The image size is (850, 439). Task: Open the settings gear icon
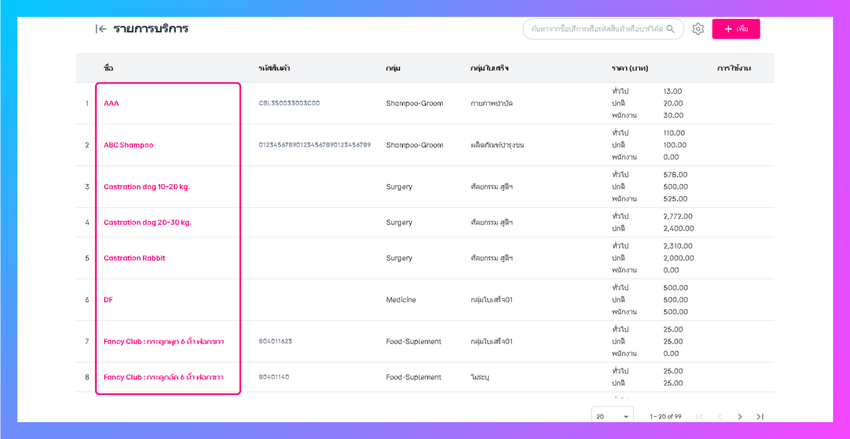click(x=698, y=29)
